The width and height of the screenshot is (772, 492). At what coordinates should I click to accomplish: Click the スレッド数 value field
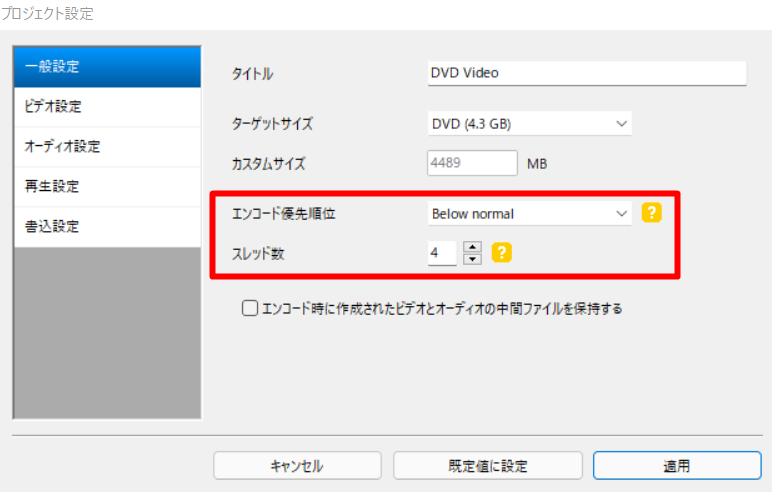442,253
